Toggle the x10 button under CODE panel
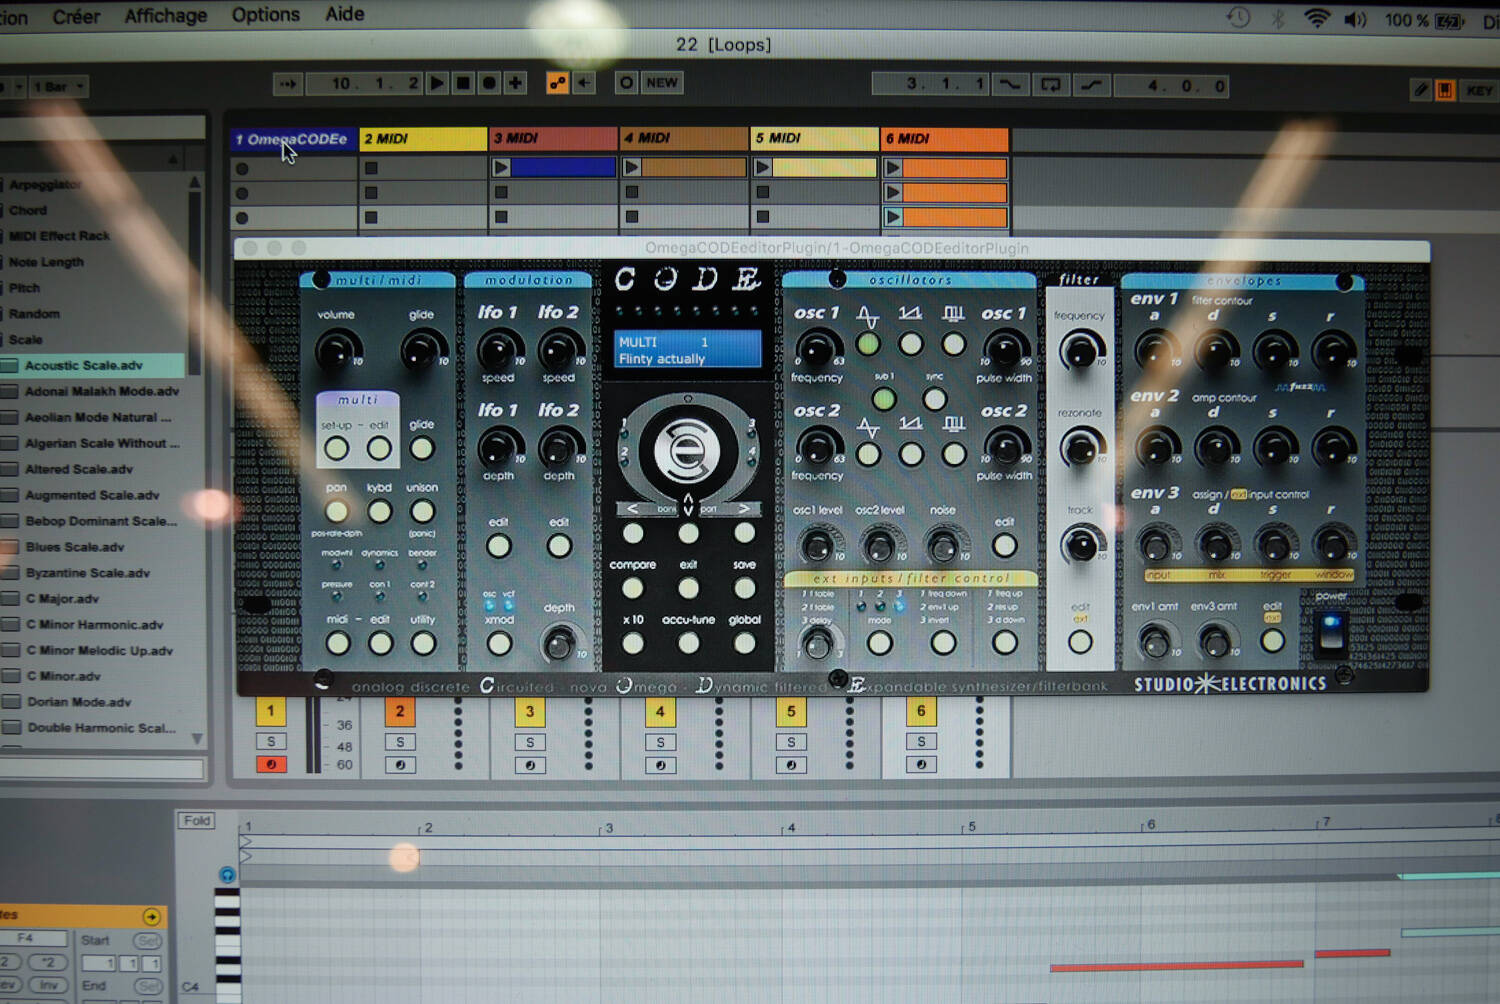Image resolution: width=1500 pixels, height=1004 pixels. 633,643
